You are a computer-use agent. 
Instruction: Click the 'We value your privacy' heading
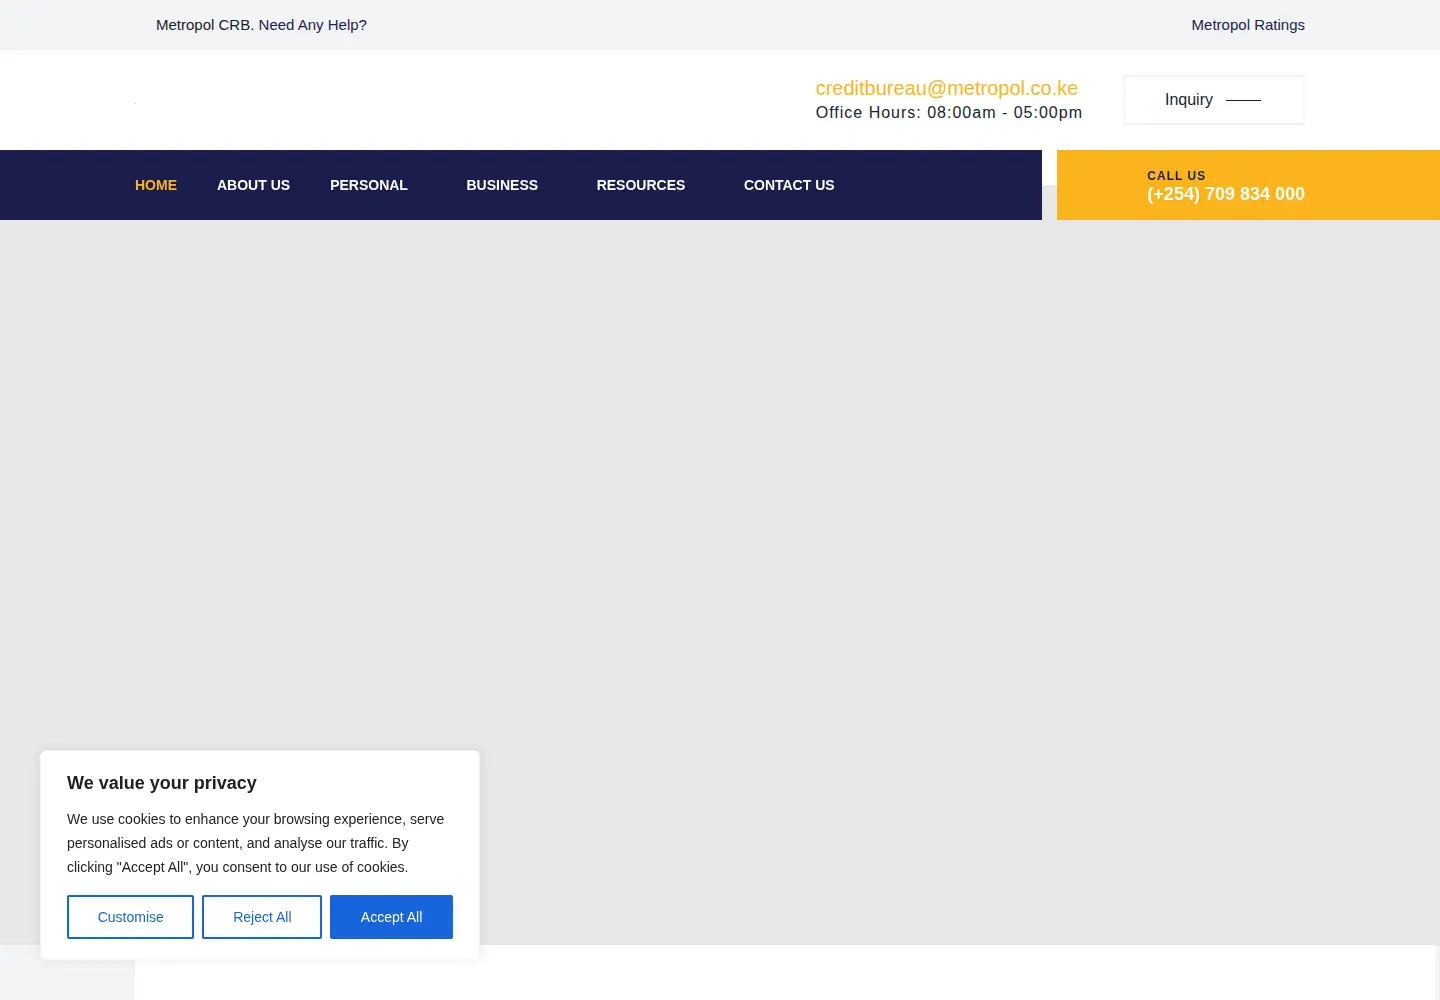point(162,783)
